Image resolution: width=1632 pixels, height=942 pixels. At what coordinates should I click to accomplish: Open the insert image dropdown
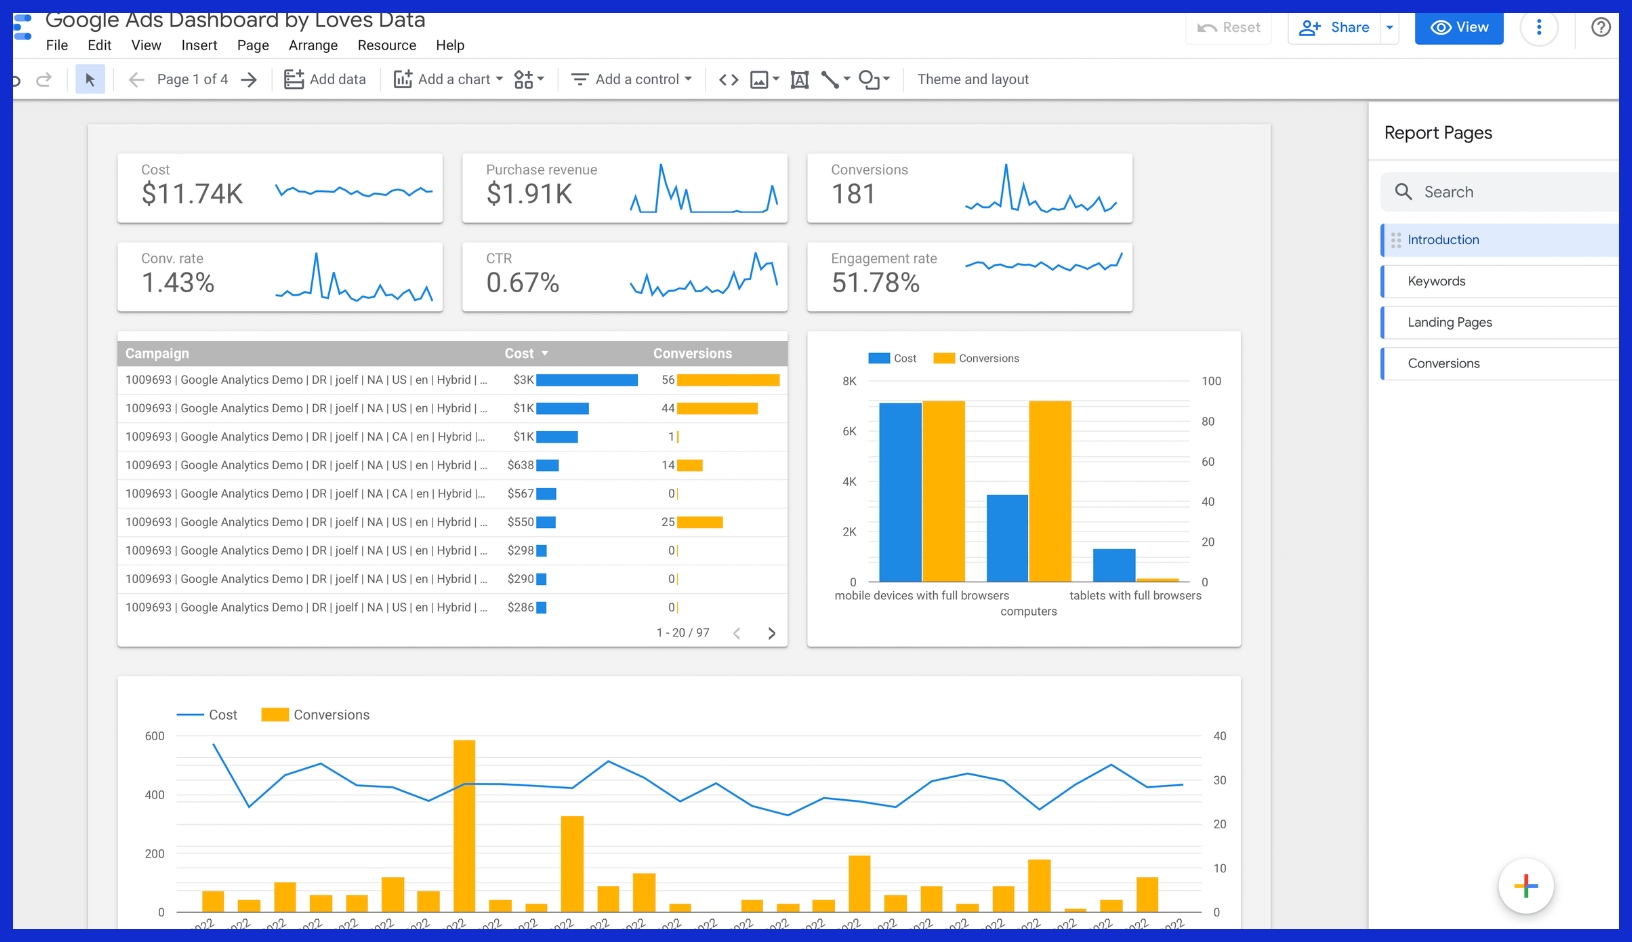(765, 79)
